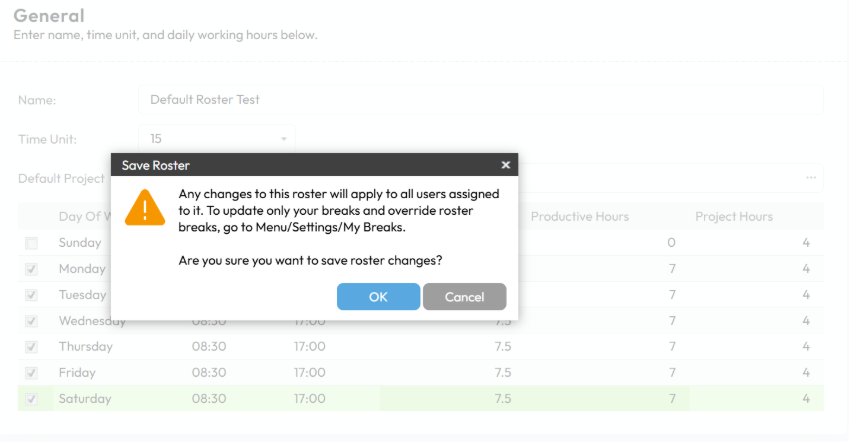The width and height of the screenshot is (850, 442).
Task: Toggle the Friday checkbox
Action: (x=32, y=373)
